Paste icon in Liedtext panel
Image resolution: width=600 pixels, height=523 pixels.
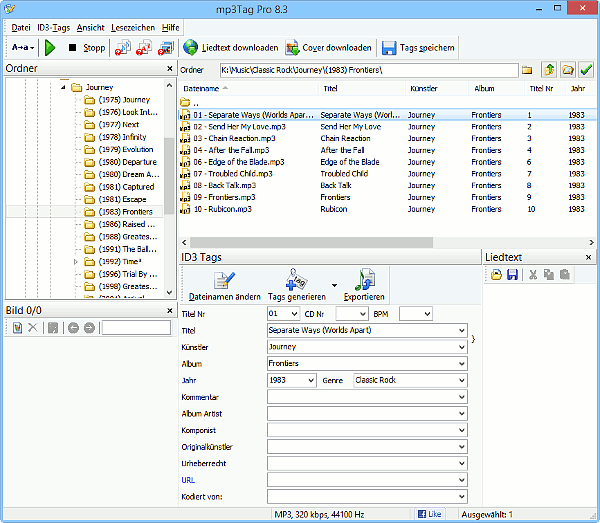pyautogui.click(x=565, y=274)
